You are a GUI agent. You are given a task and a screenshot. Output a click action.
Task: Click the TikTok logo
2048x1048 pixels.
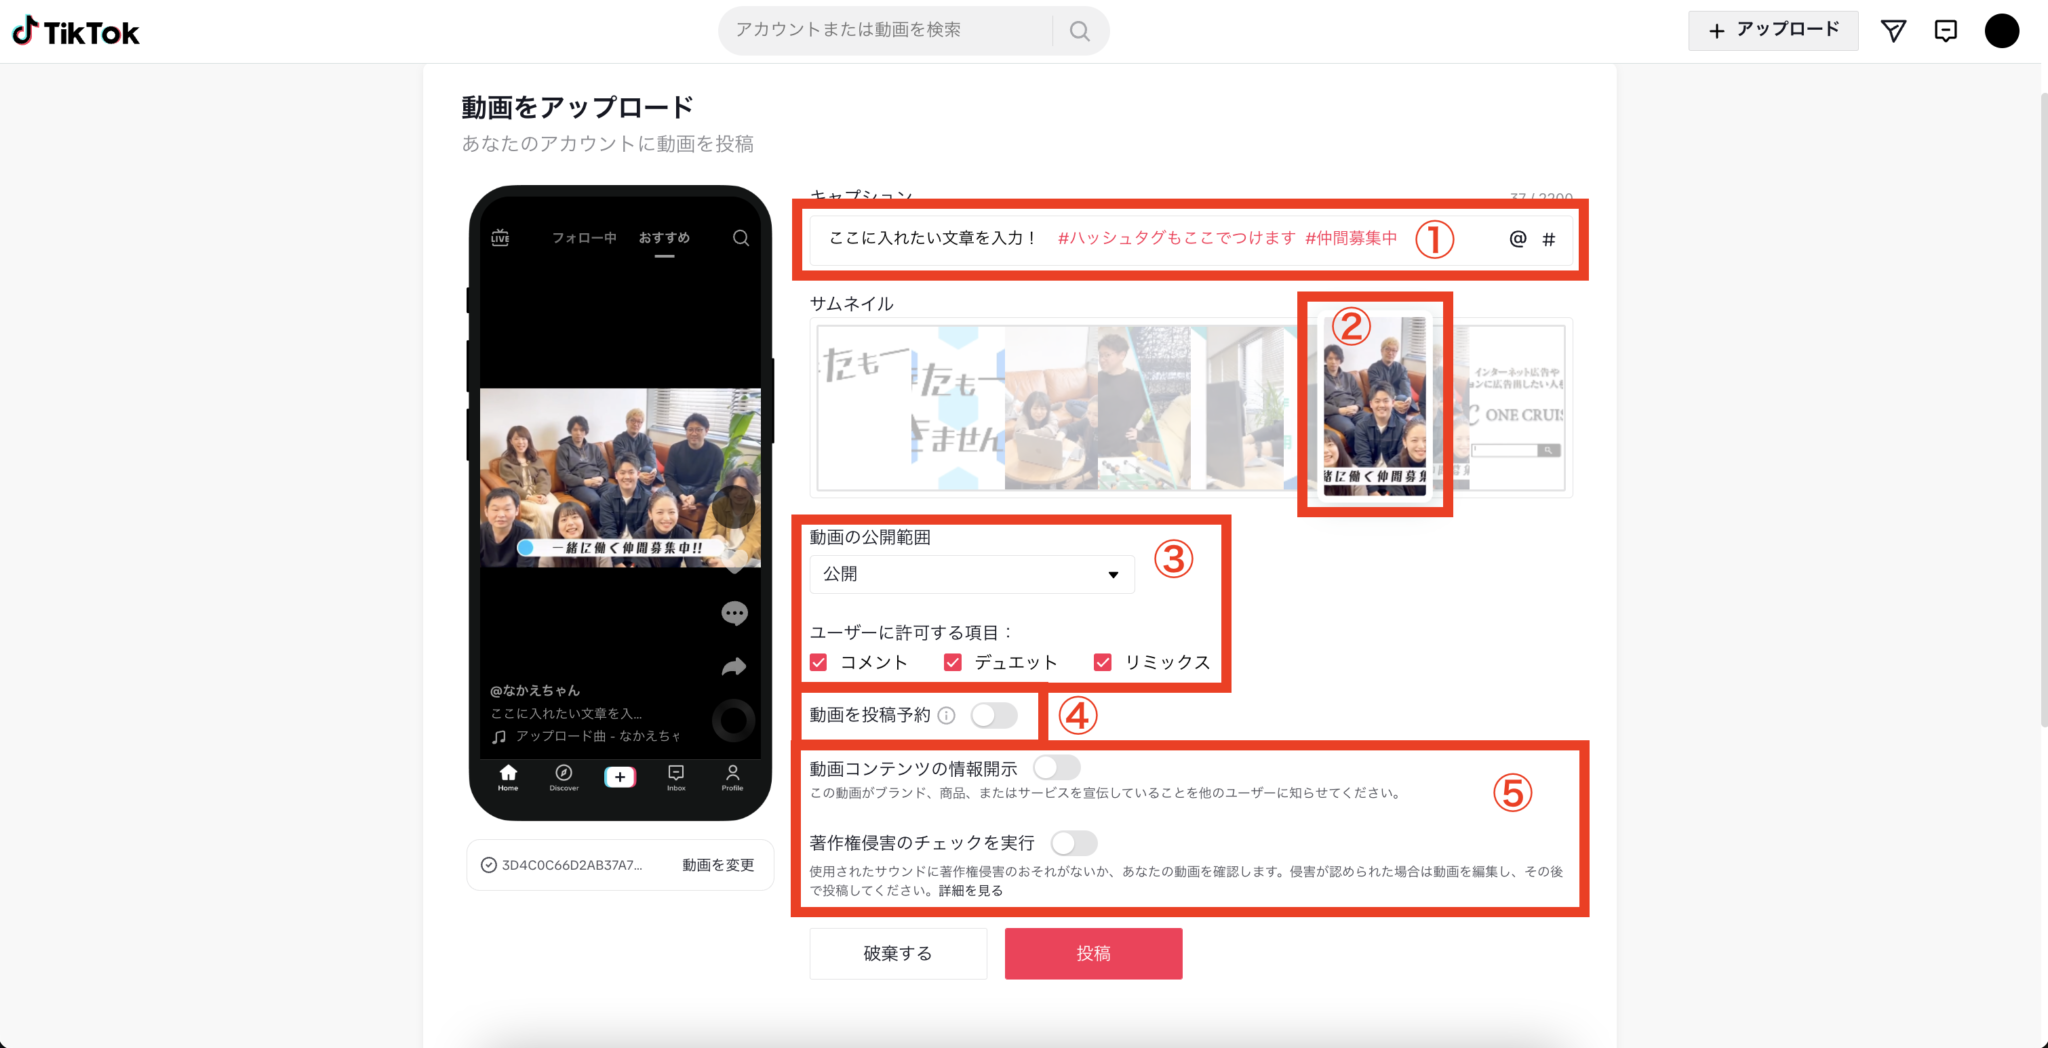pos(76,32)
